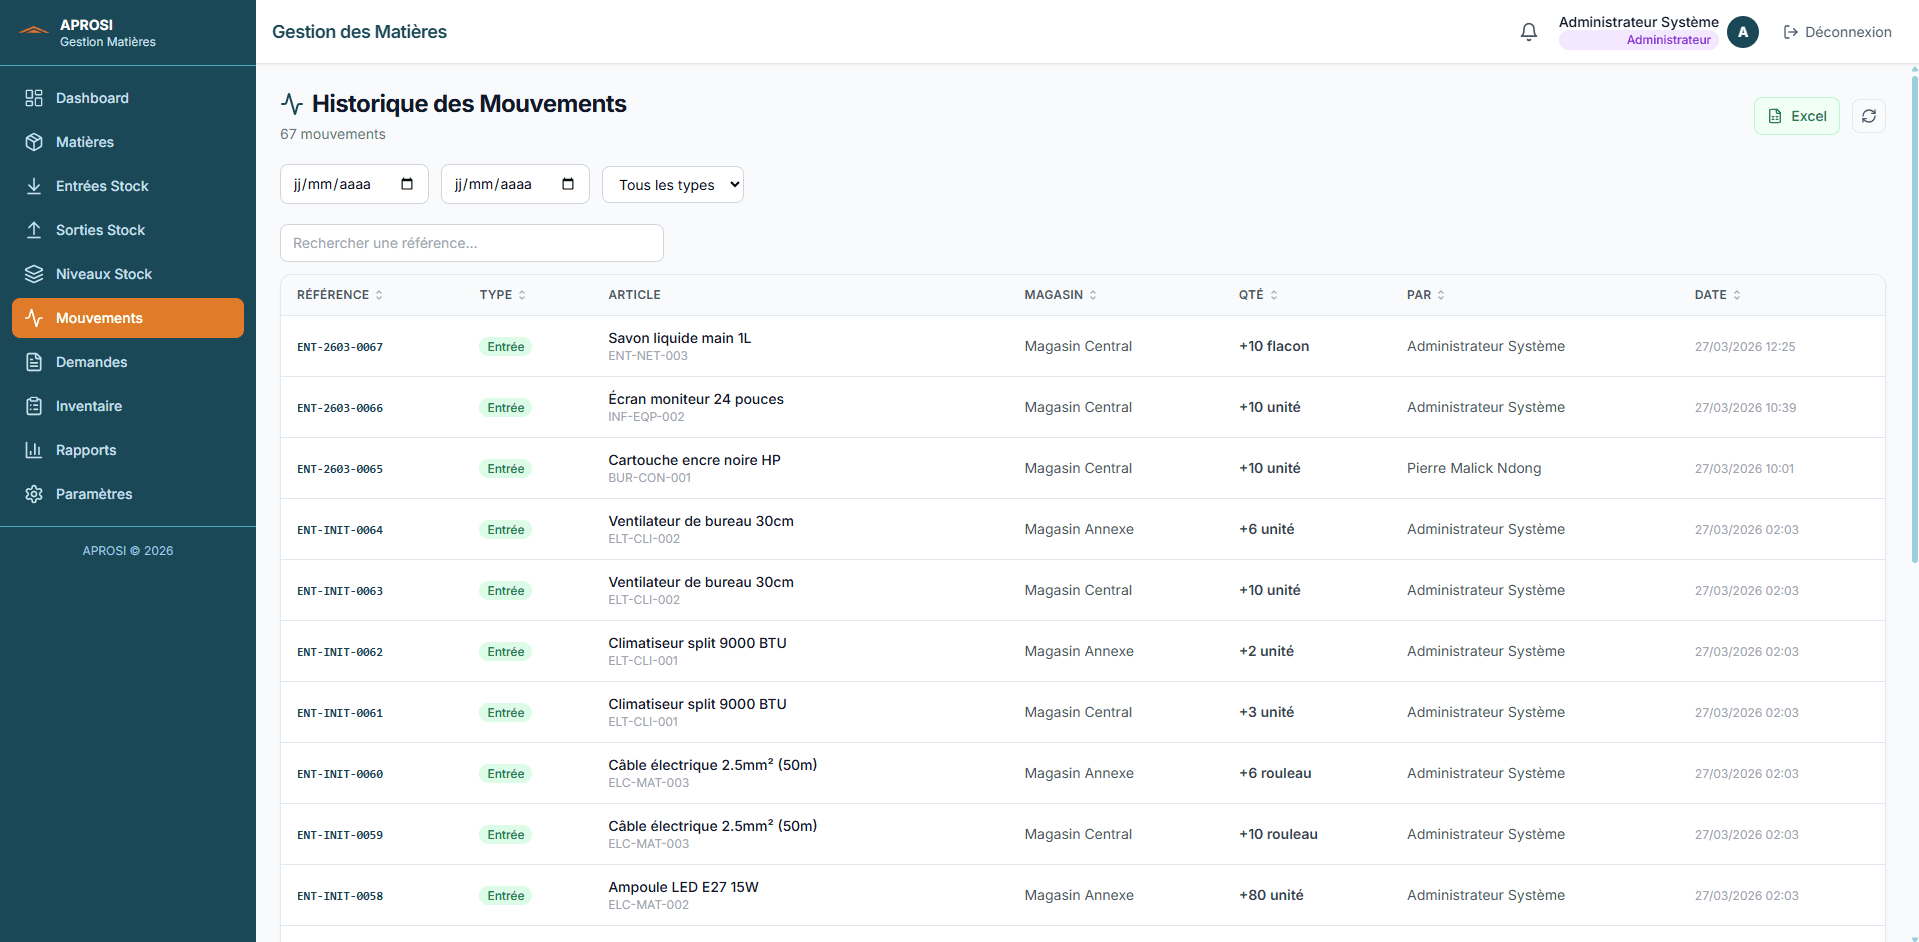Navigate to Sorties Stock

tap(128, 230)
